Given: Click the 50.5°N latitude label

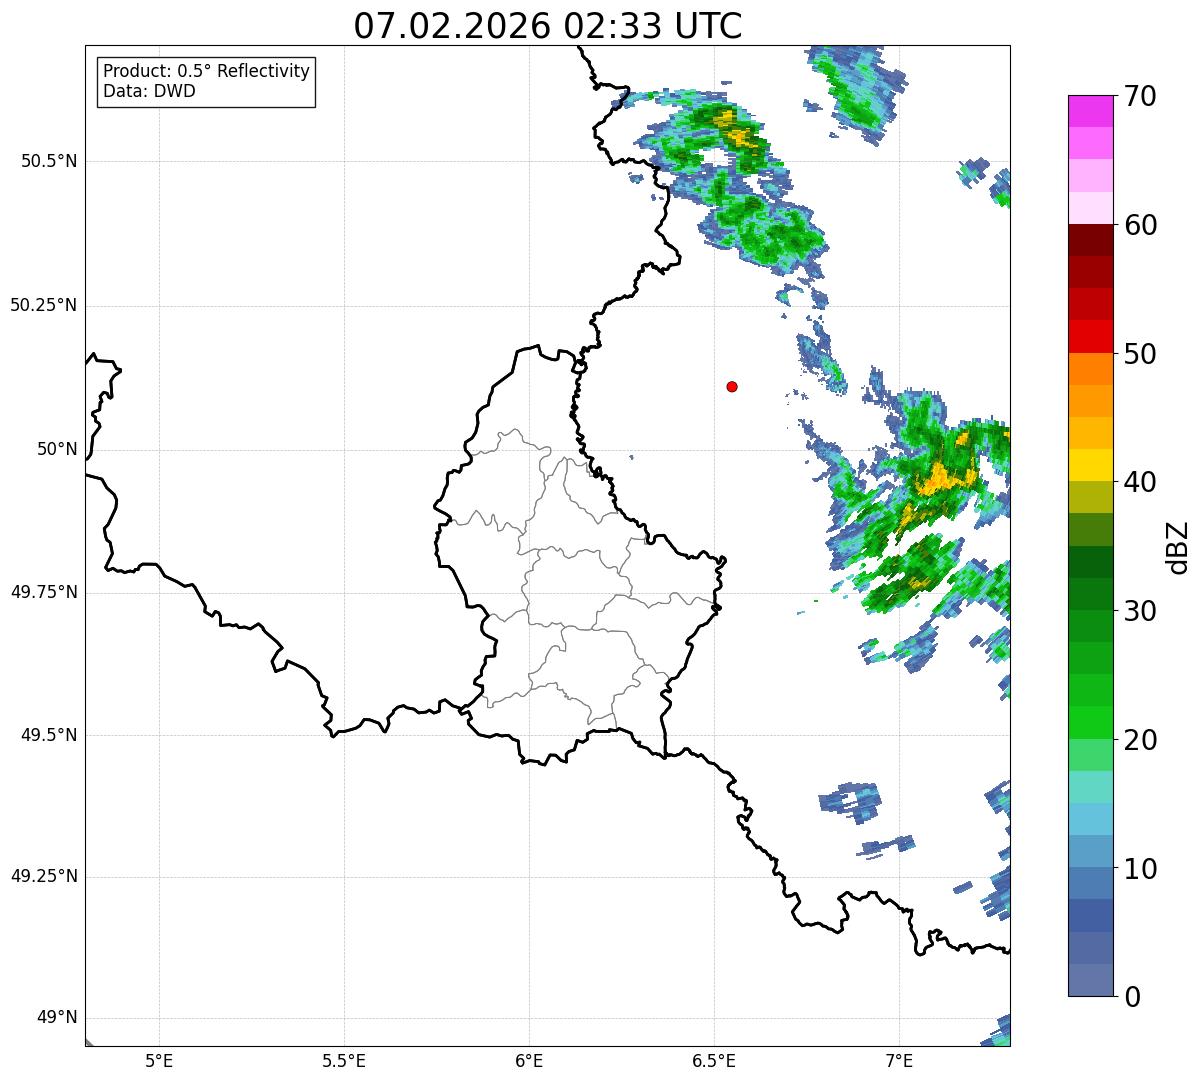Looking at the screenshot, I should pyautogui.click(x=48, y=161).
